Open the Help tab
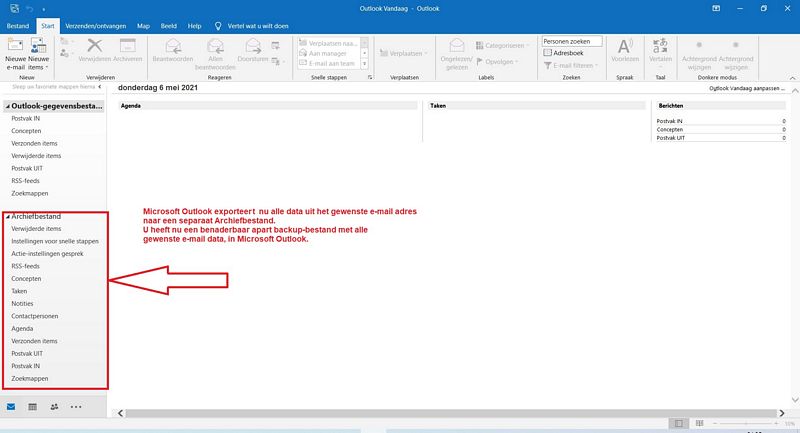 194,26
